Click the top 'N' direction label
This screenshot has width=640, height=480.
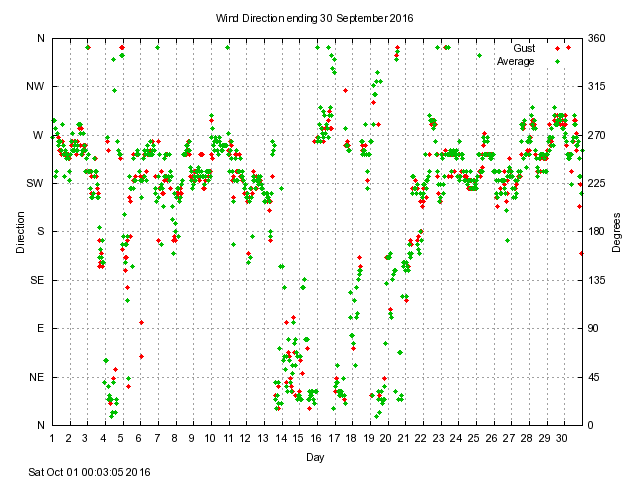point(41,38)
